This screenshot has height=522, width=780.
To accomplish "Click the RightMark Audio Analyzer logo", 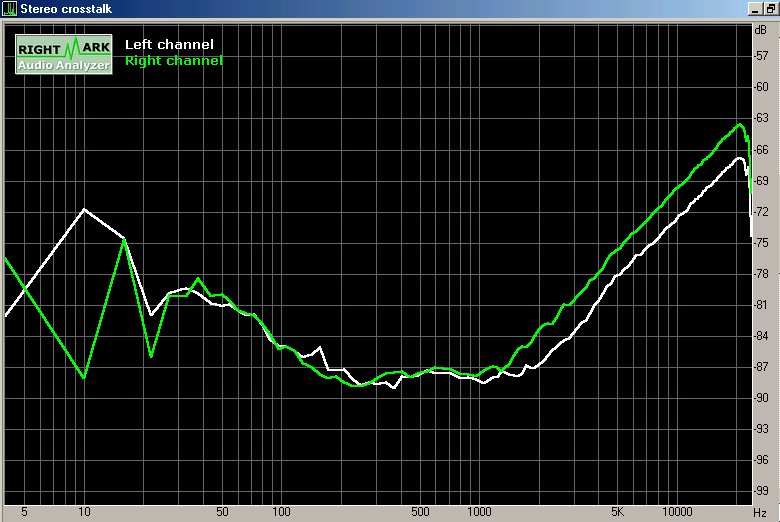I will pyautogui.click(x=64, y=54).
